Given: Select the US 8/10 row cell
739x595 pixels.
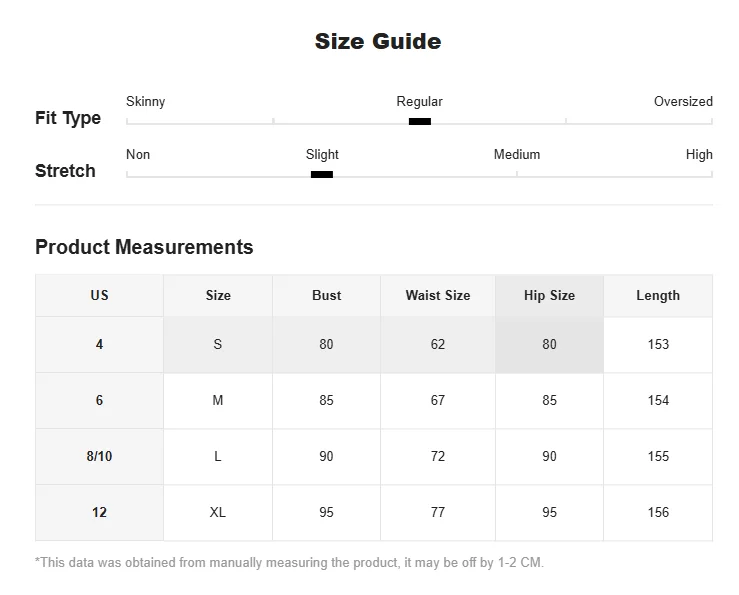Looking at the screenshot, I should tap(99, 456).
